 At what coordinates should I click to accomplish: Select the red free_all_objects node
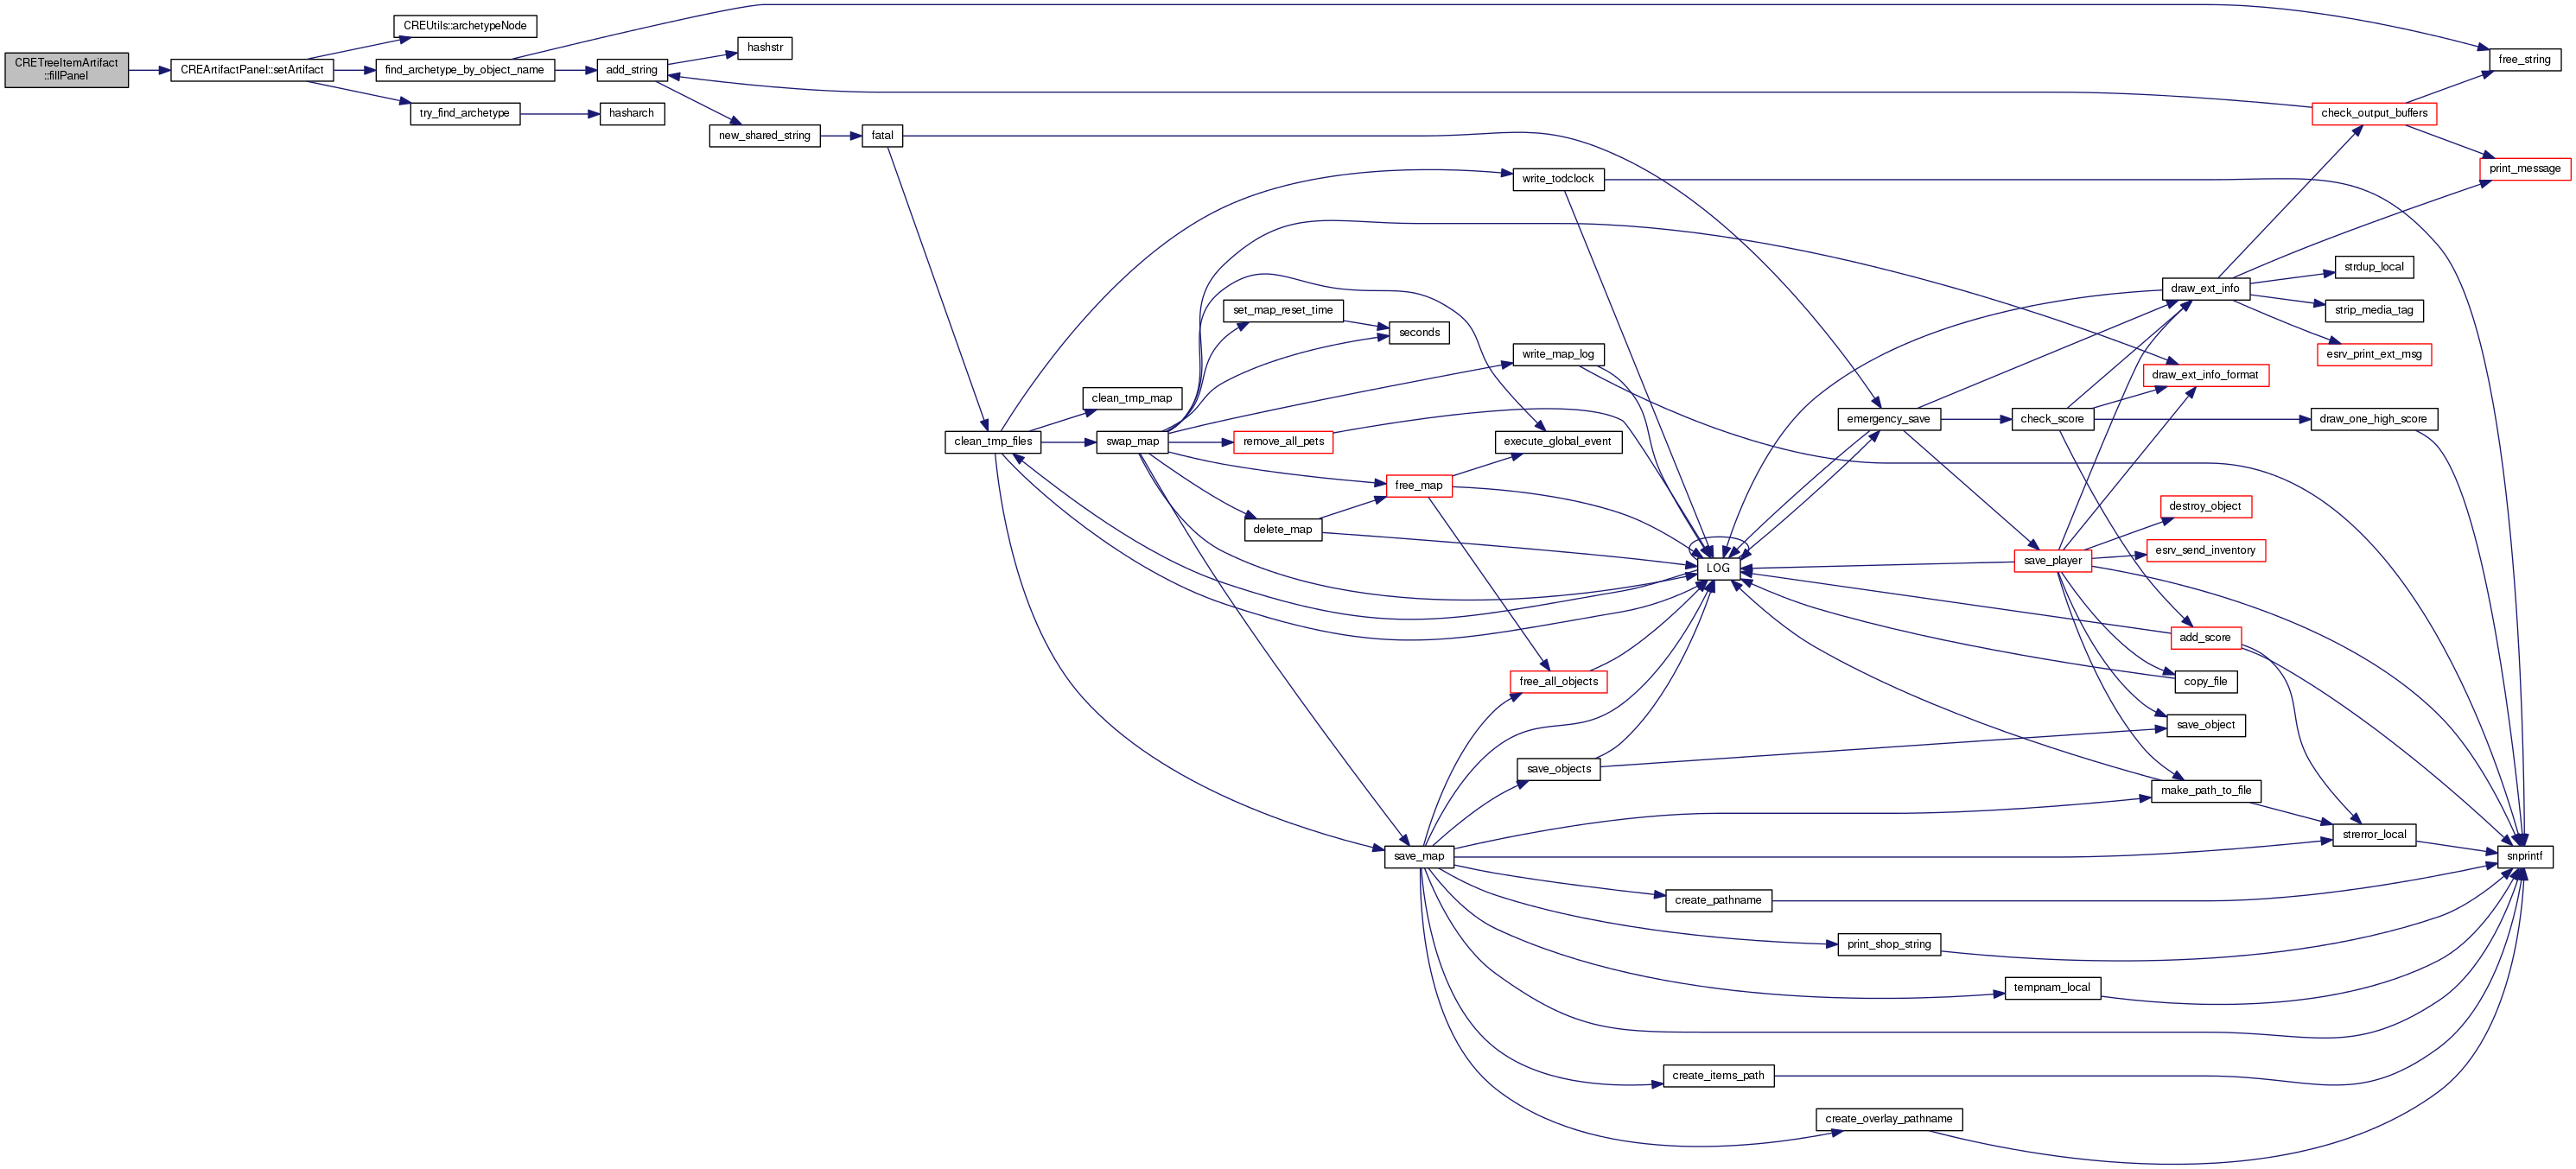tap(1557, 682)
